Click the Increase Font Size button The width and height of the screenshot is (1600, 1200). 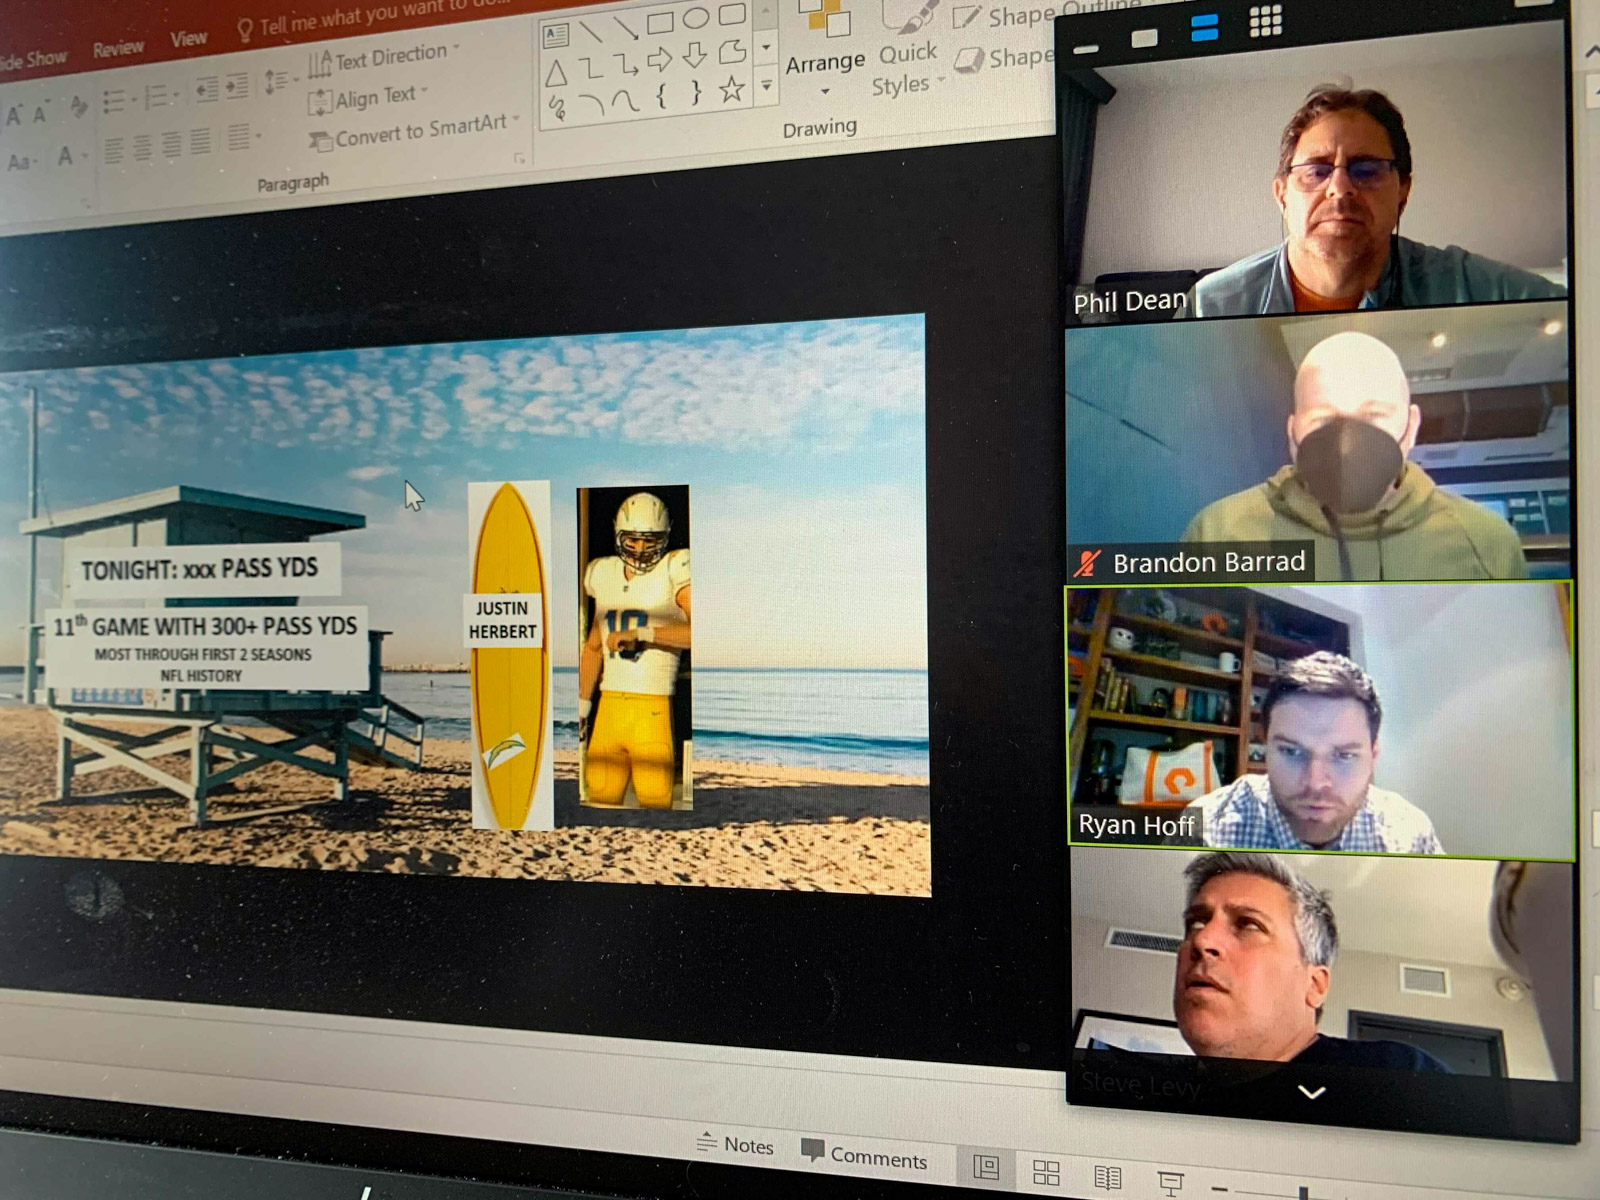13,116
